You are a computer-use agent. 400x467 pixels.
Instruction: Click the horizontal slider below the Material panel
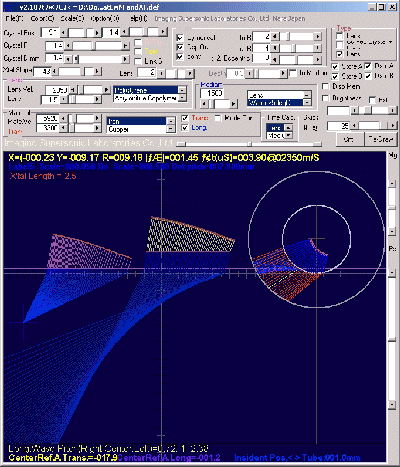[249, 144]
